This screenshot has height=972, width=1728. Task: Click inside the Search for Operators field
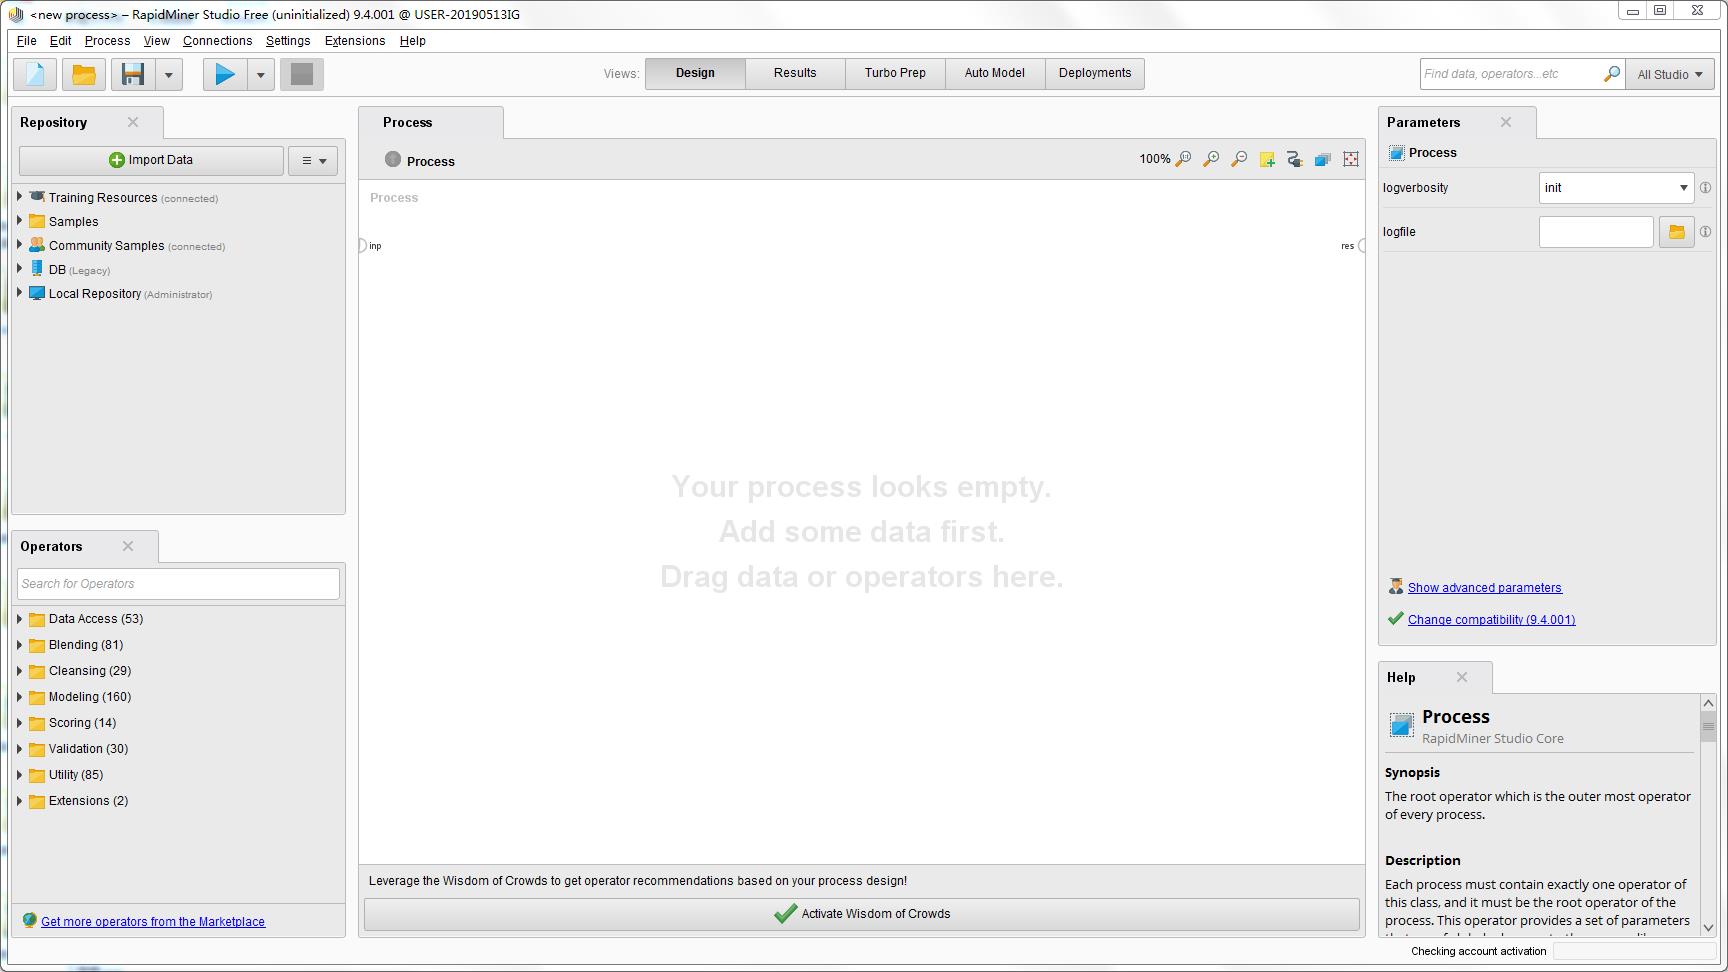[x=177, y=583]
